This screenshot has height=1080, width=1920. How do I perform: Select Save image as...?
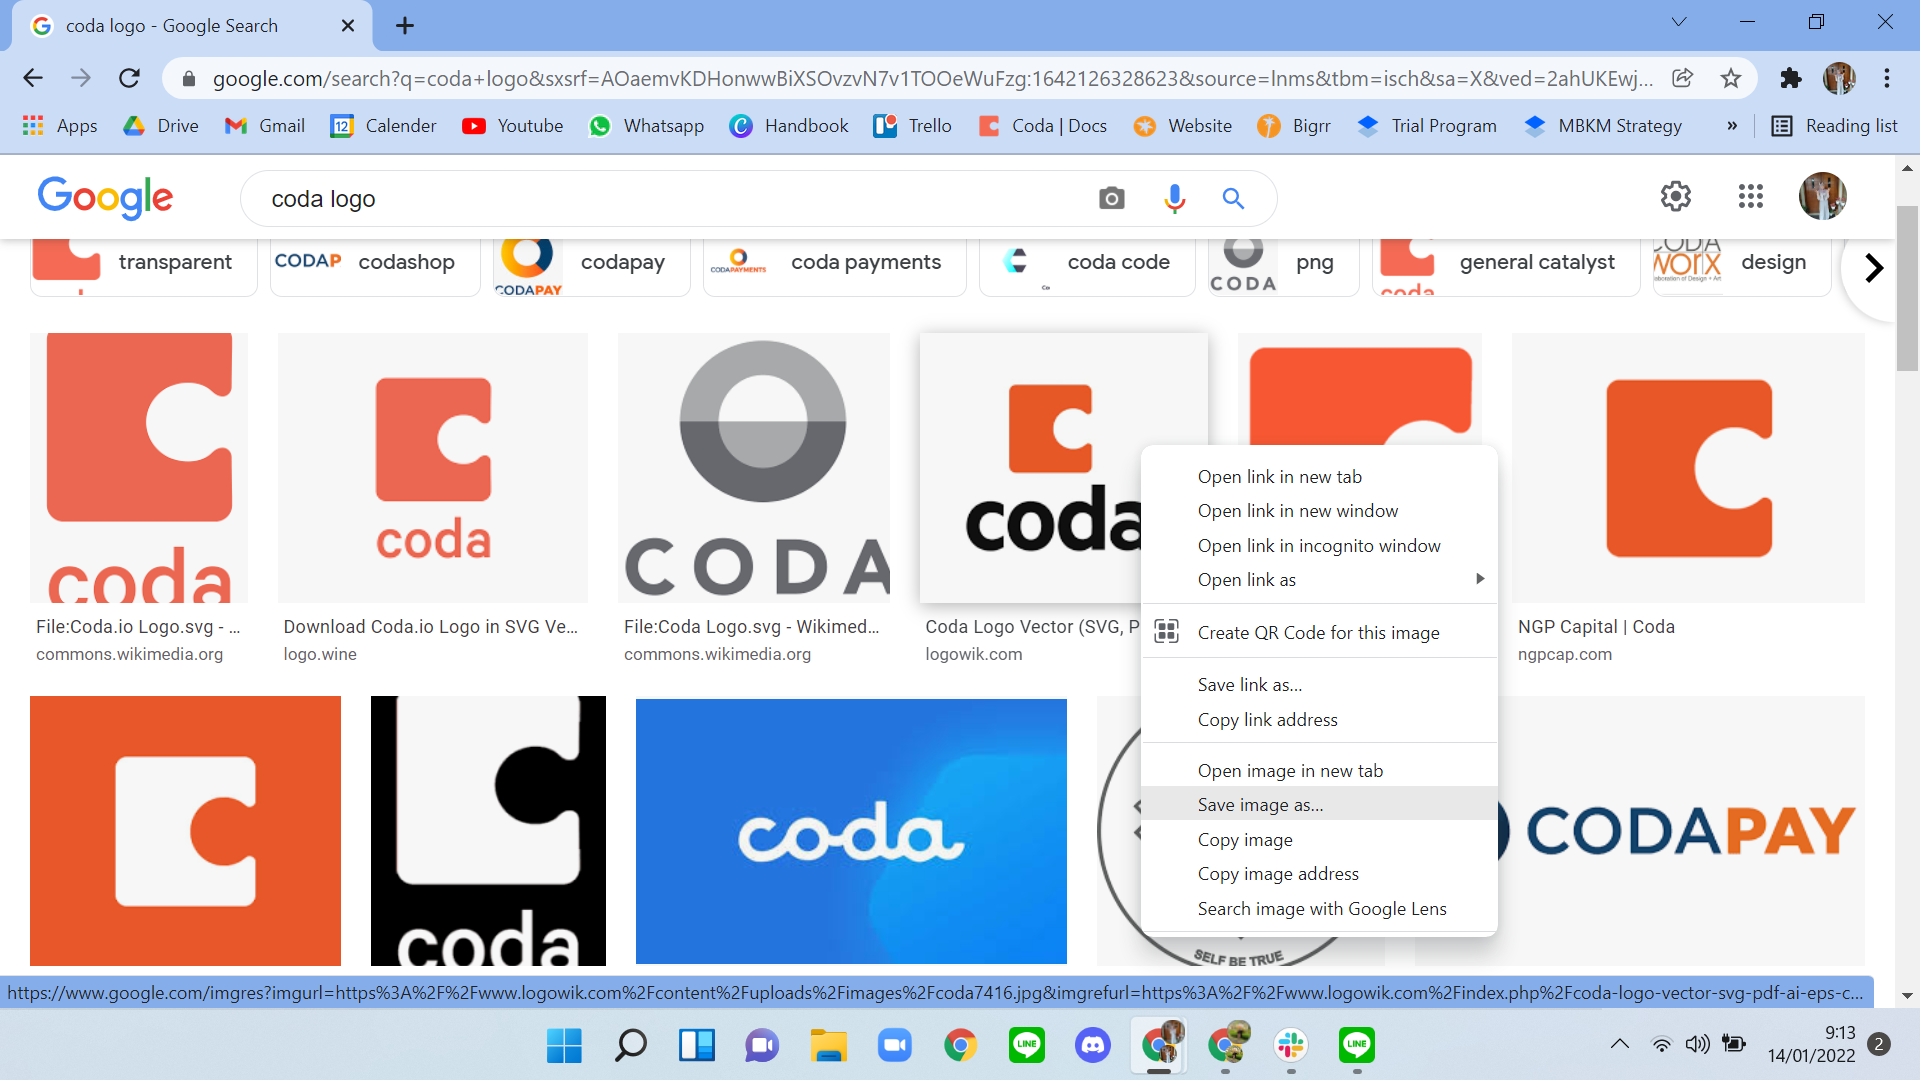point(1319,804)
